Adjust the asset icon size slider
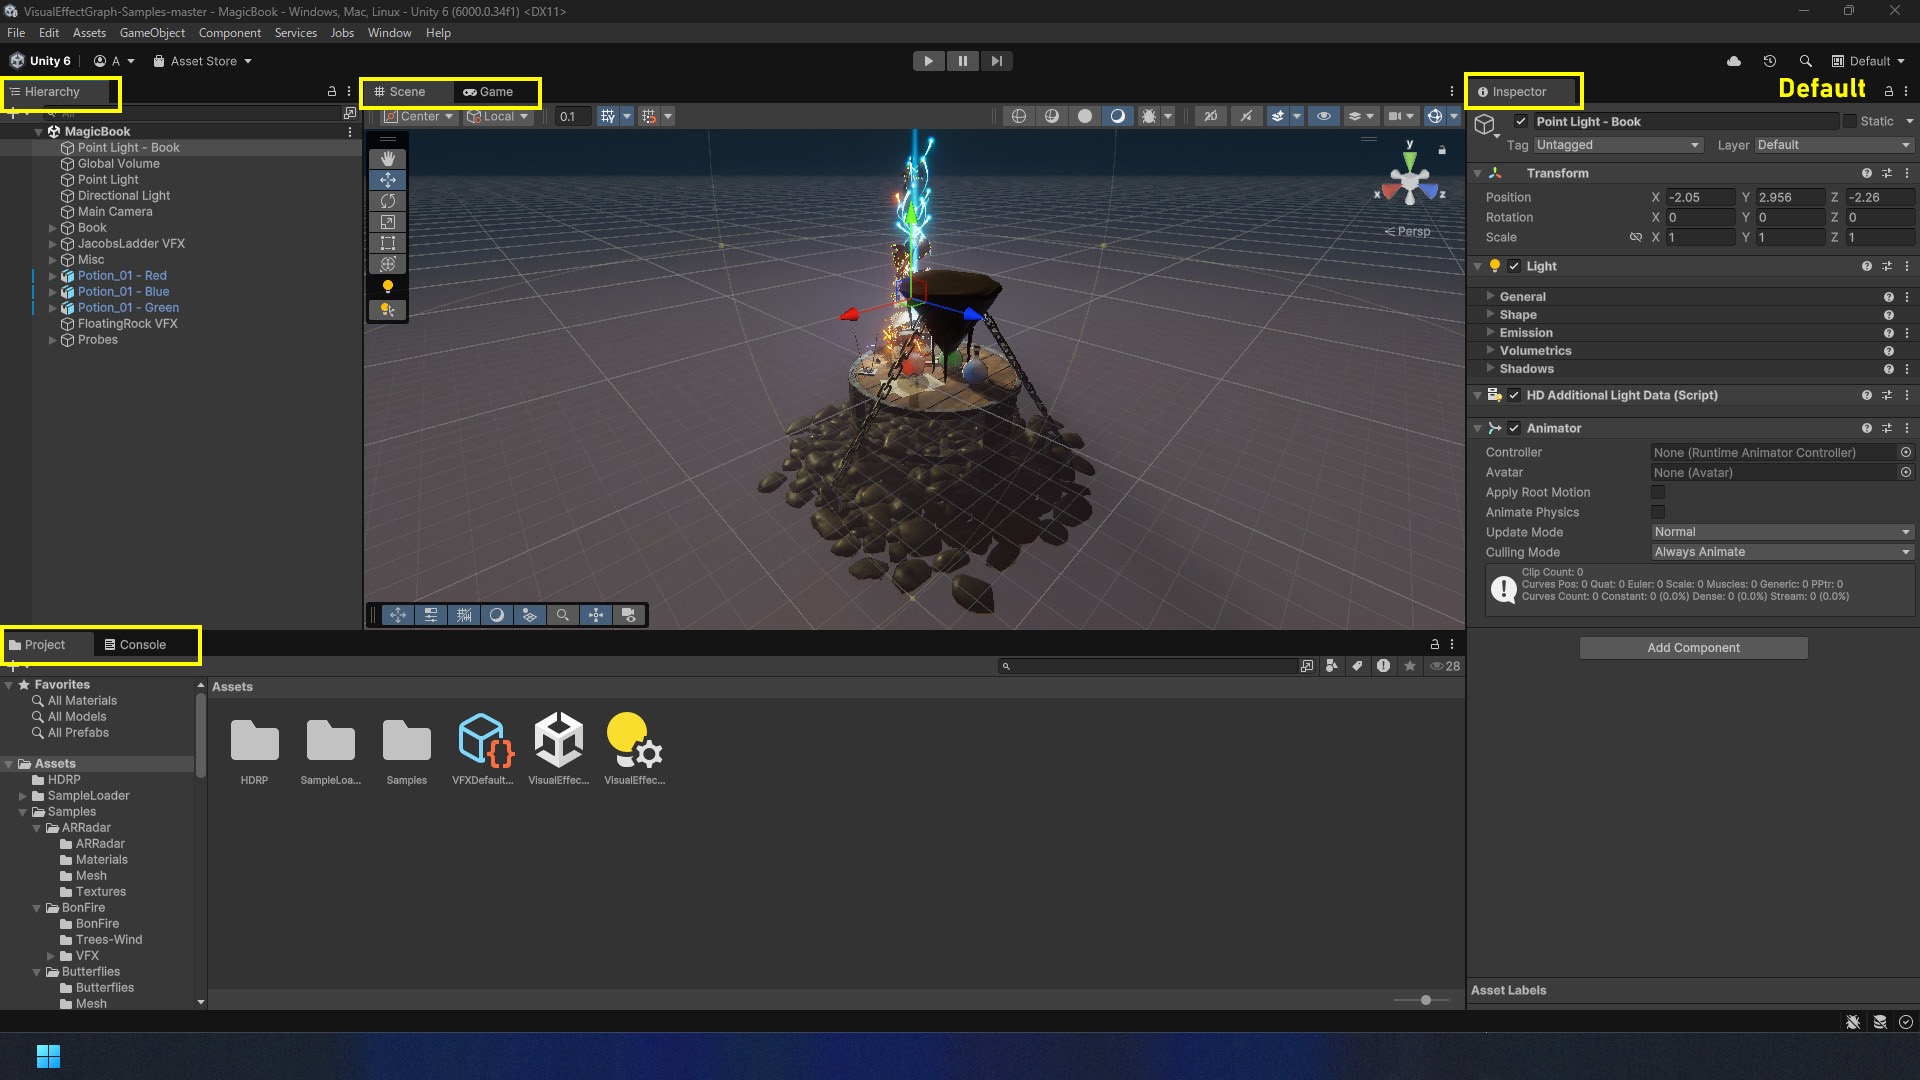 tap(1425, 1000)
